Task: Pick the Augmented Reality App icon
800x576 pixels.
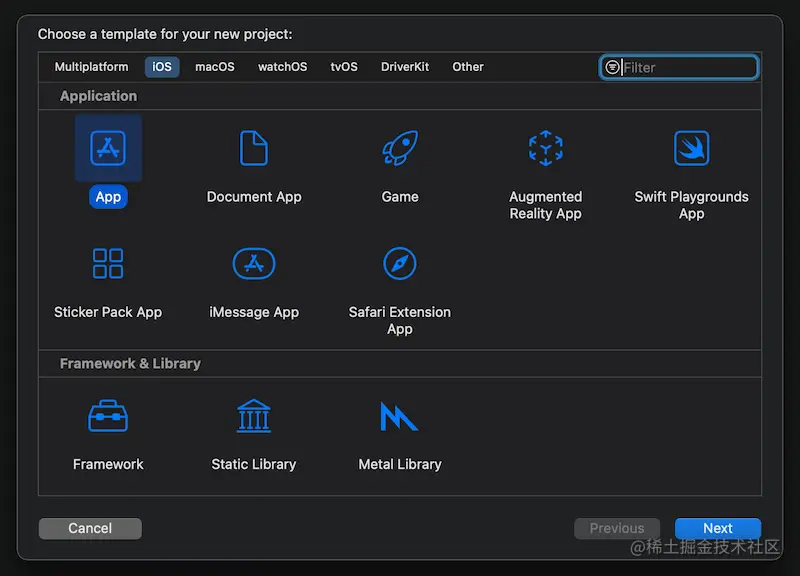Action: point(545,148)
